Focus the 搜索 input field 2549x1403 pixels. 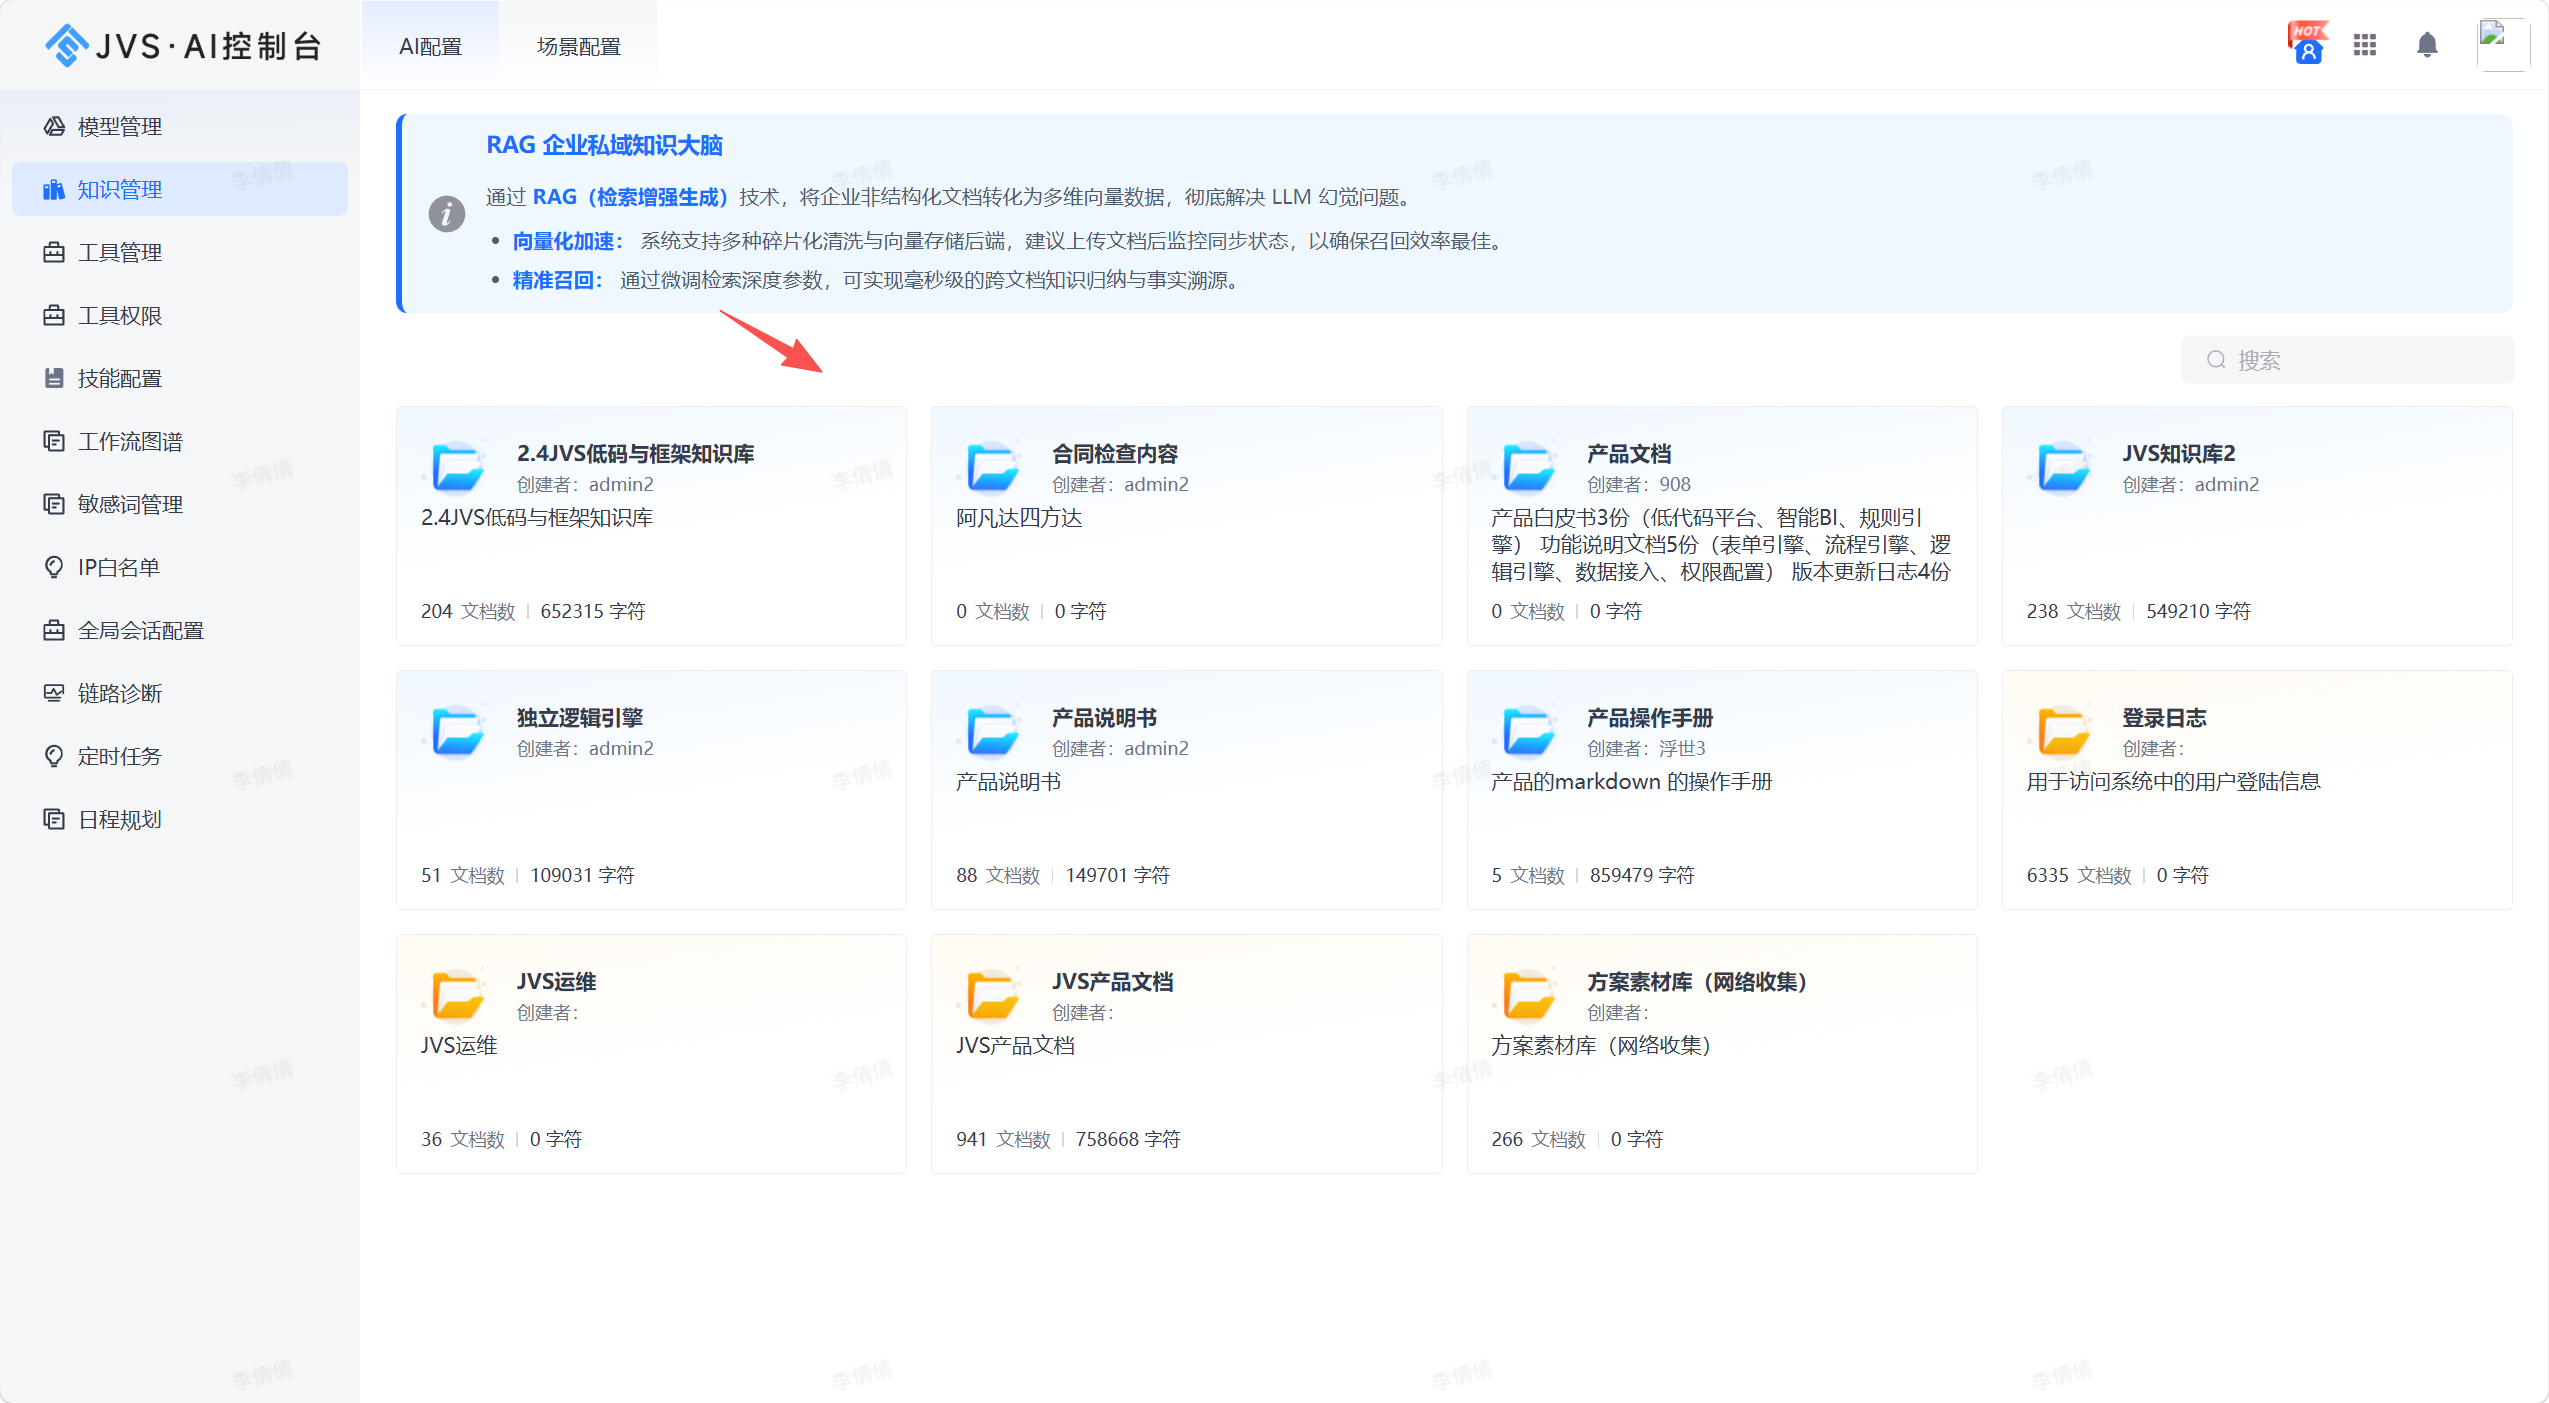click(x=2347, y=360)
